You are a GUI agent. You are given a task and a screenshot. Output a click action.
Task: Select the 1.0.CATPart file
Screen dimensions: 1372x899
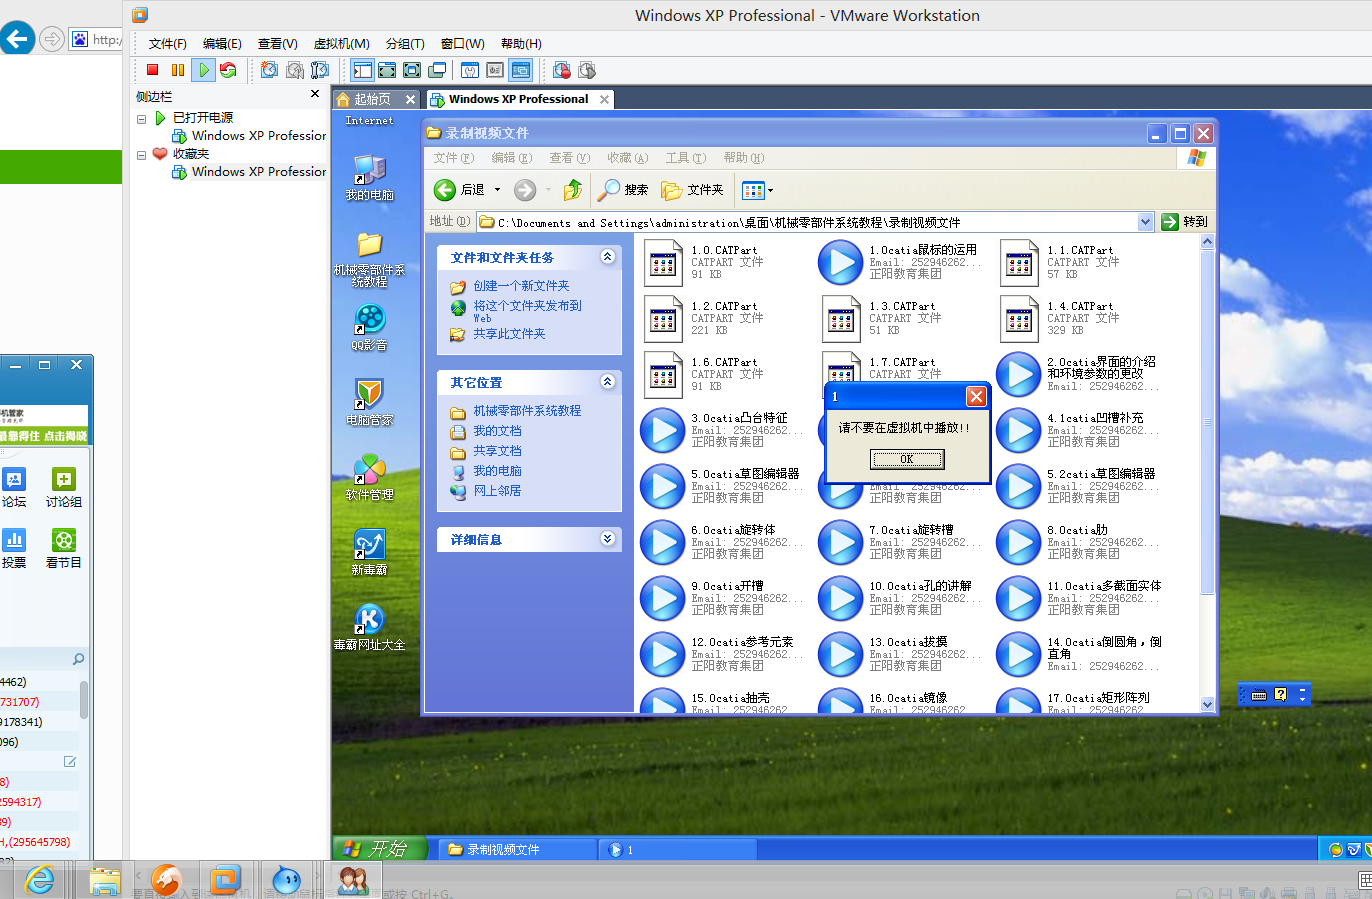[703, 262]
